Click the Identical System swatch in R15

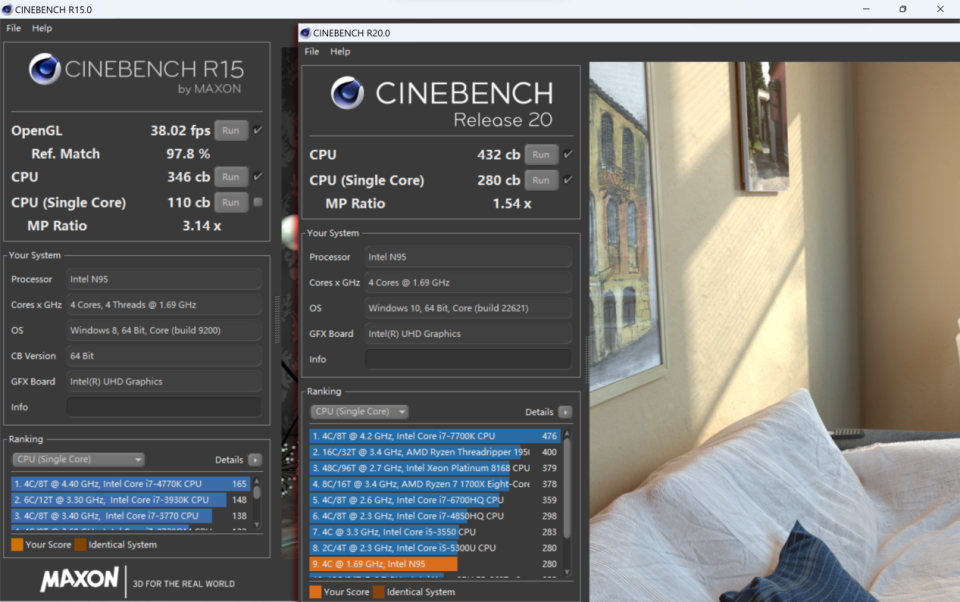coord(80,544)
